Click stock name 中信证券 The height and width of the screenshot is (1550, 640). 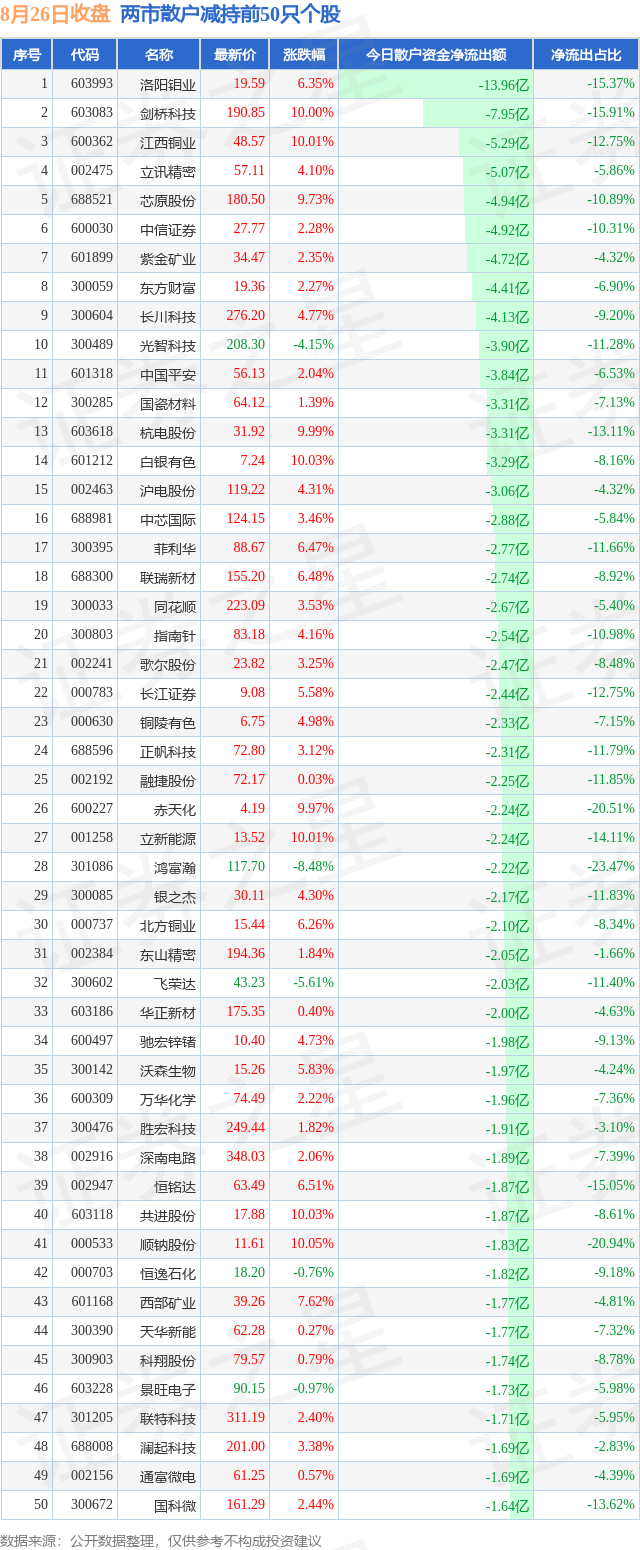168,230
